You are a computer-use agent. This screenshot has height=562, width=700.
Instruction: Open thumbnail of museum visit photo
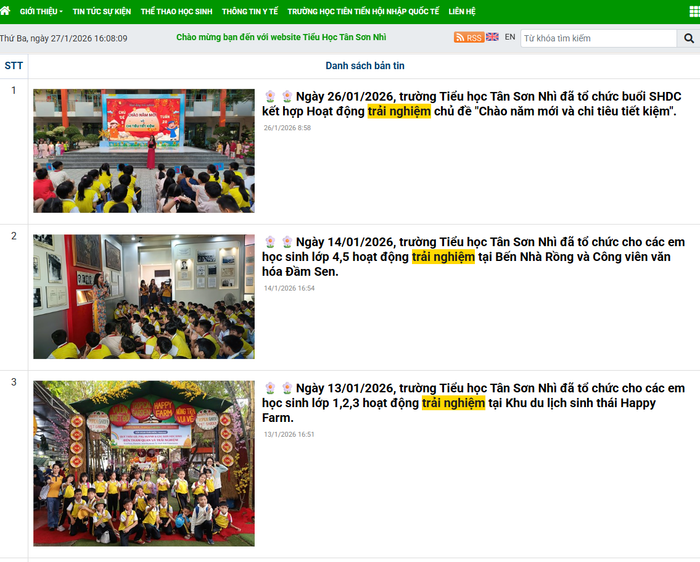coord(144,297)
